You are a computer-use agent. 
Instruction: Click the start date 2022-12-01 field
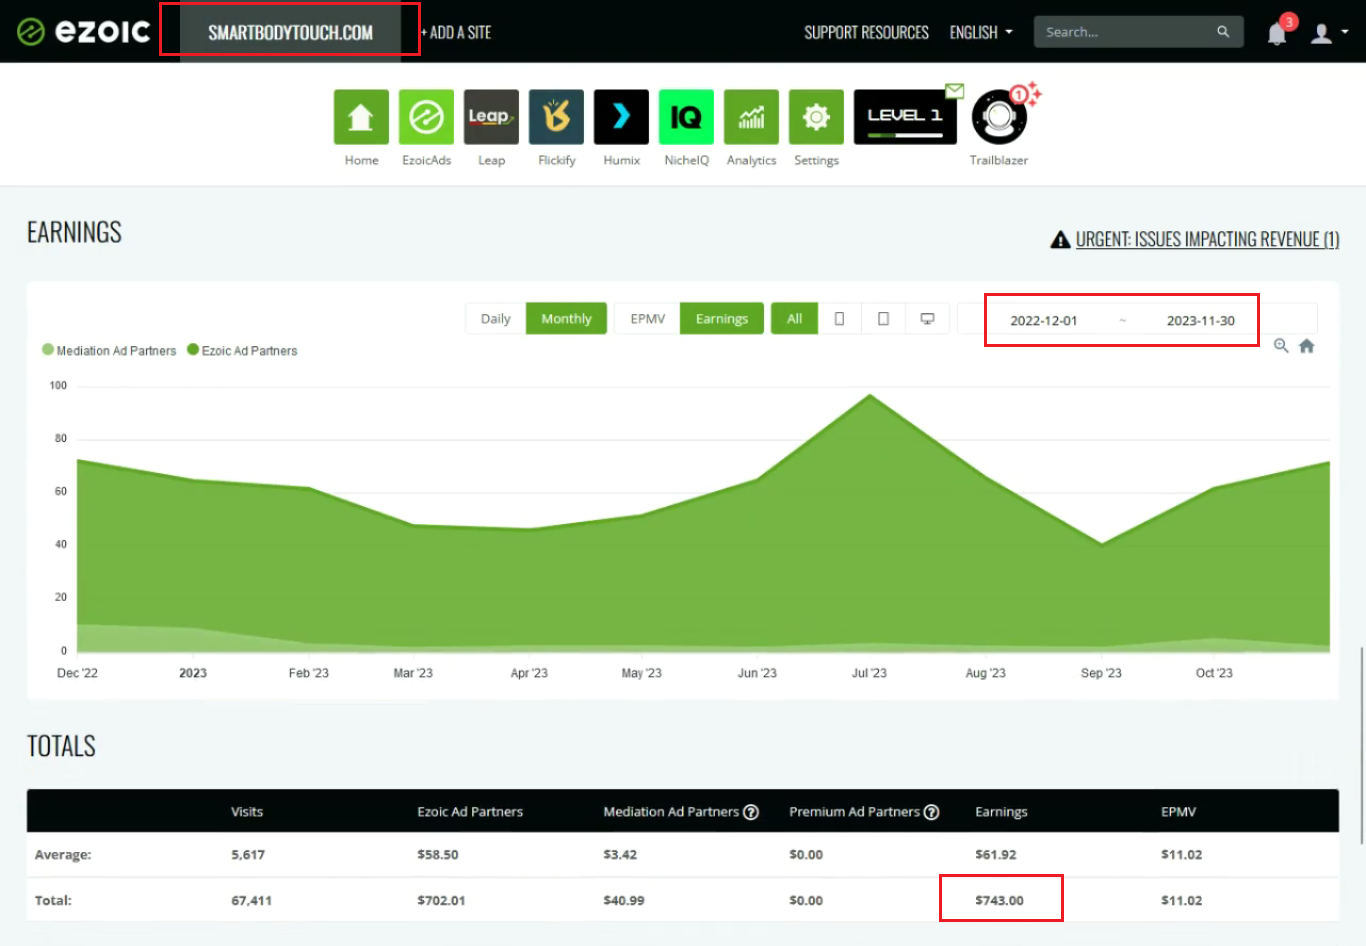click(1043, 321)
